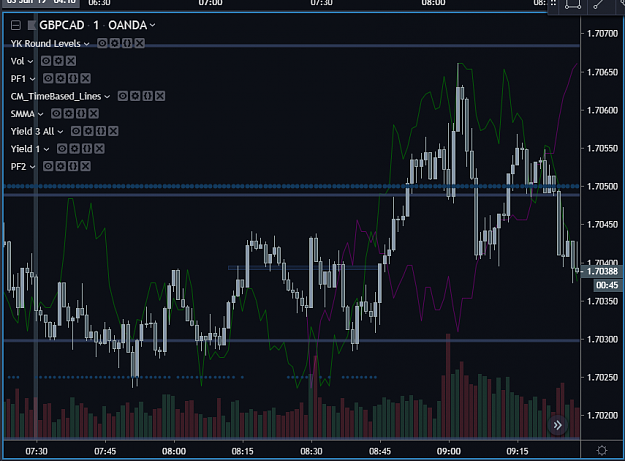This screenshot has width=625, height=461.
Task: Collapse the indicator legend with the minus box
Action: point(16,26)
